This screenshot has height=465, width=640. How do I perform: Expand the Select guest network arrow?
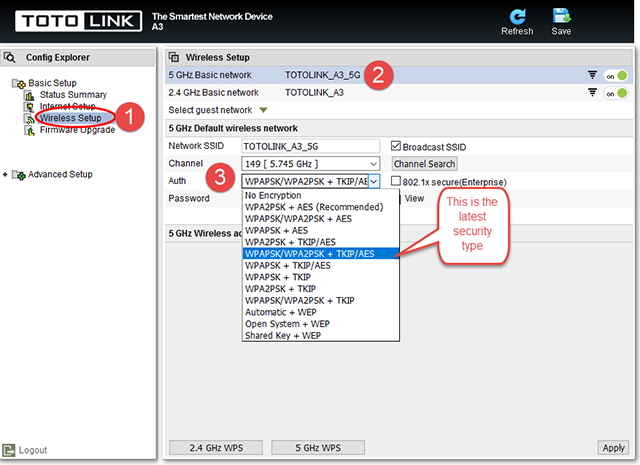[263, 110]
